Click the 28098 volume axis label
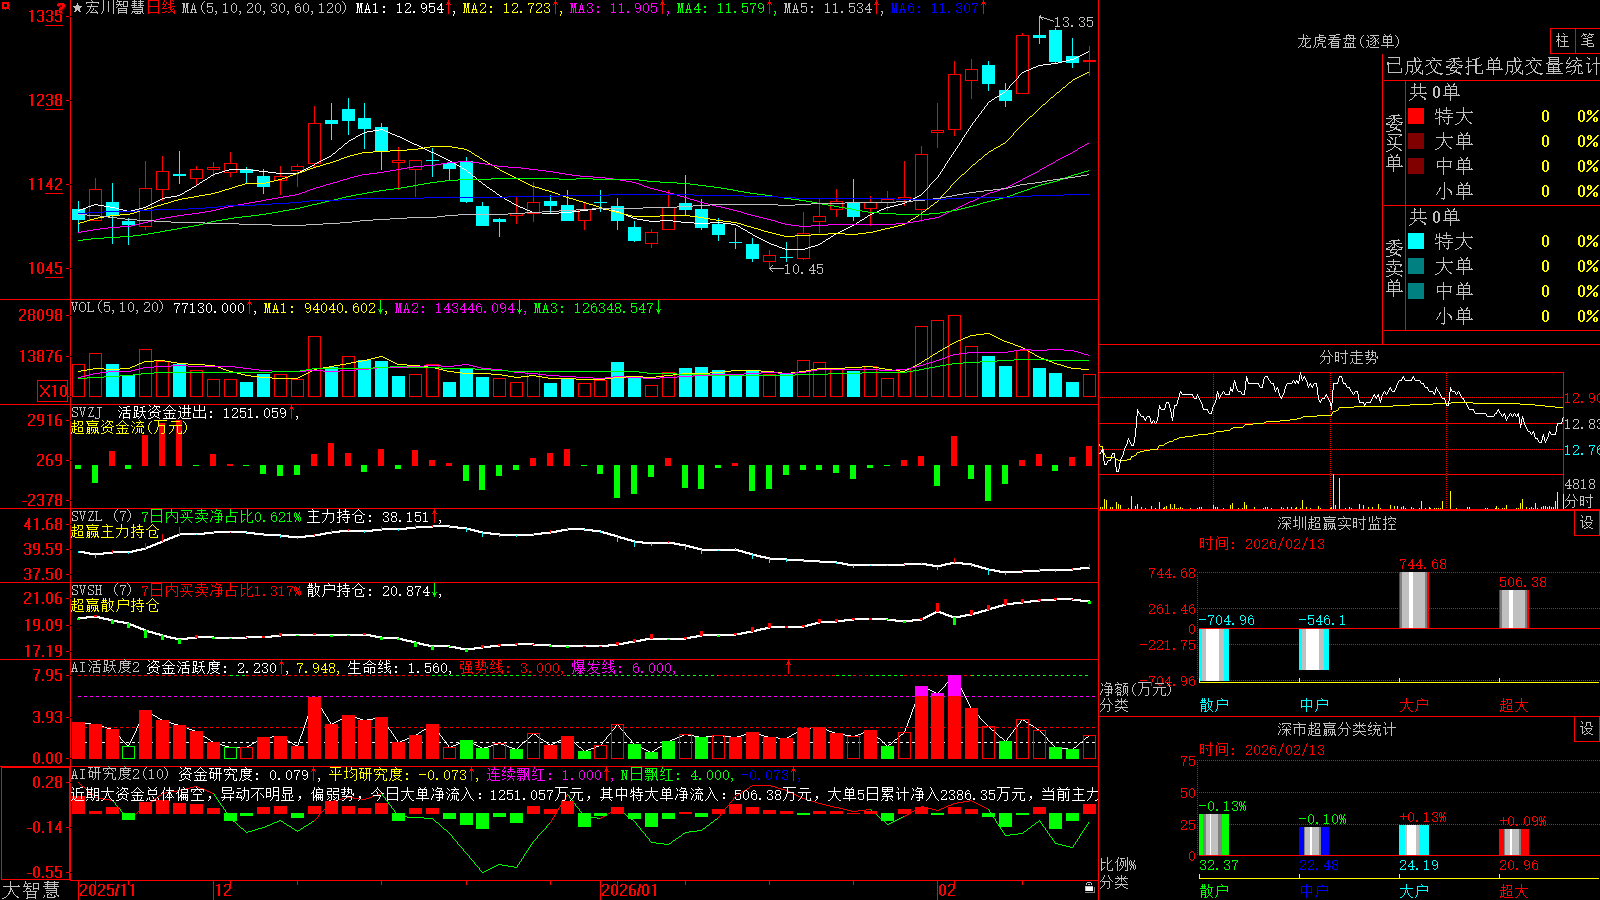 [x=40, y=315]
